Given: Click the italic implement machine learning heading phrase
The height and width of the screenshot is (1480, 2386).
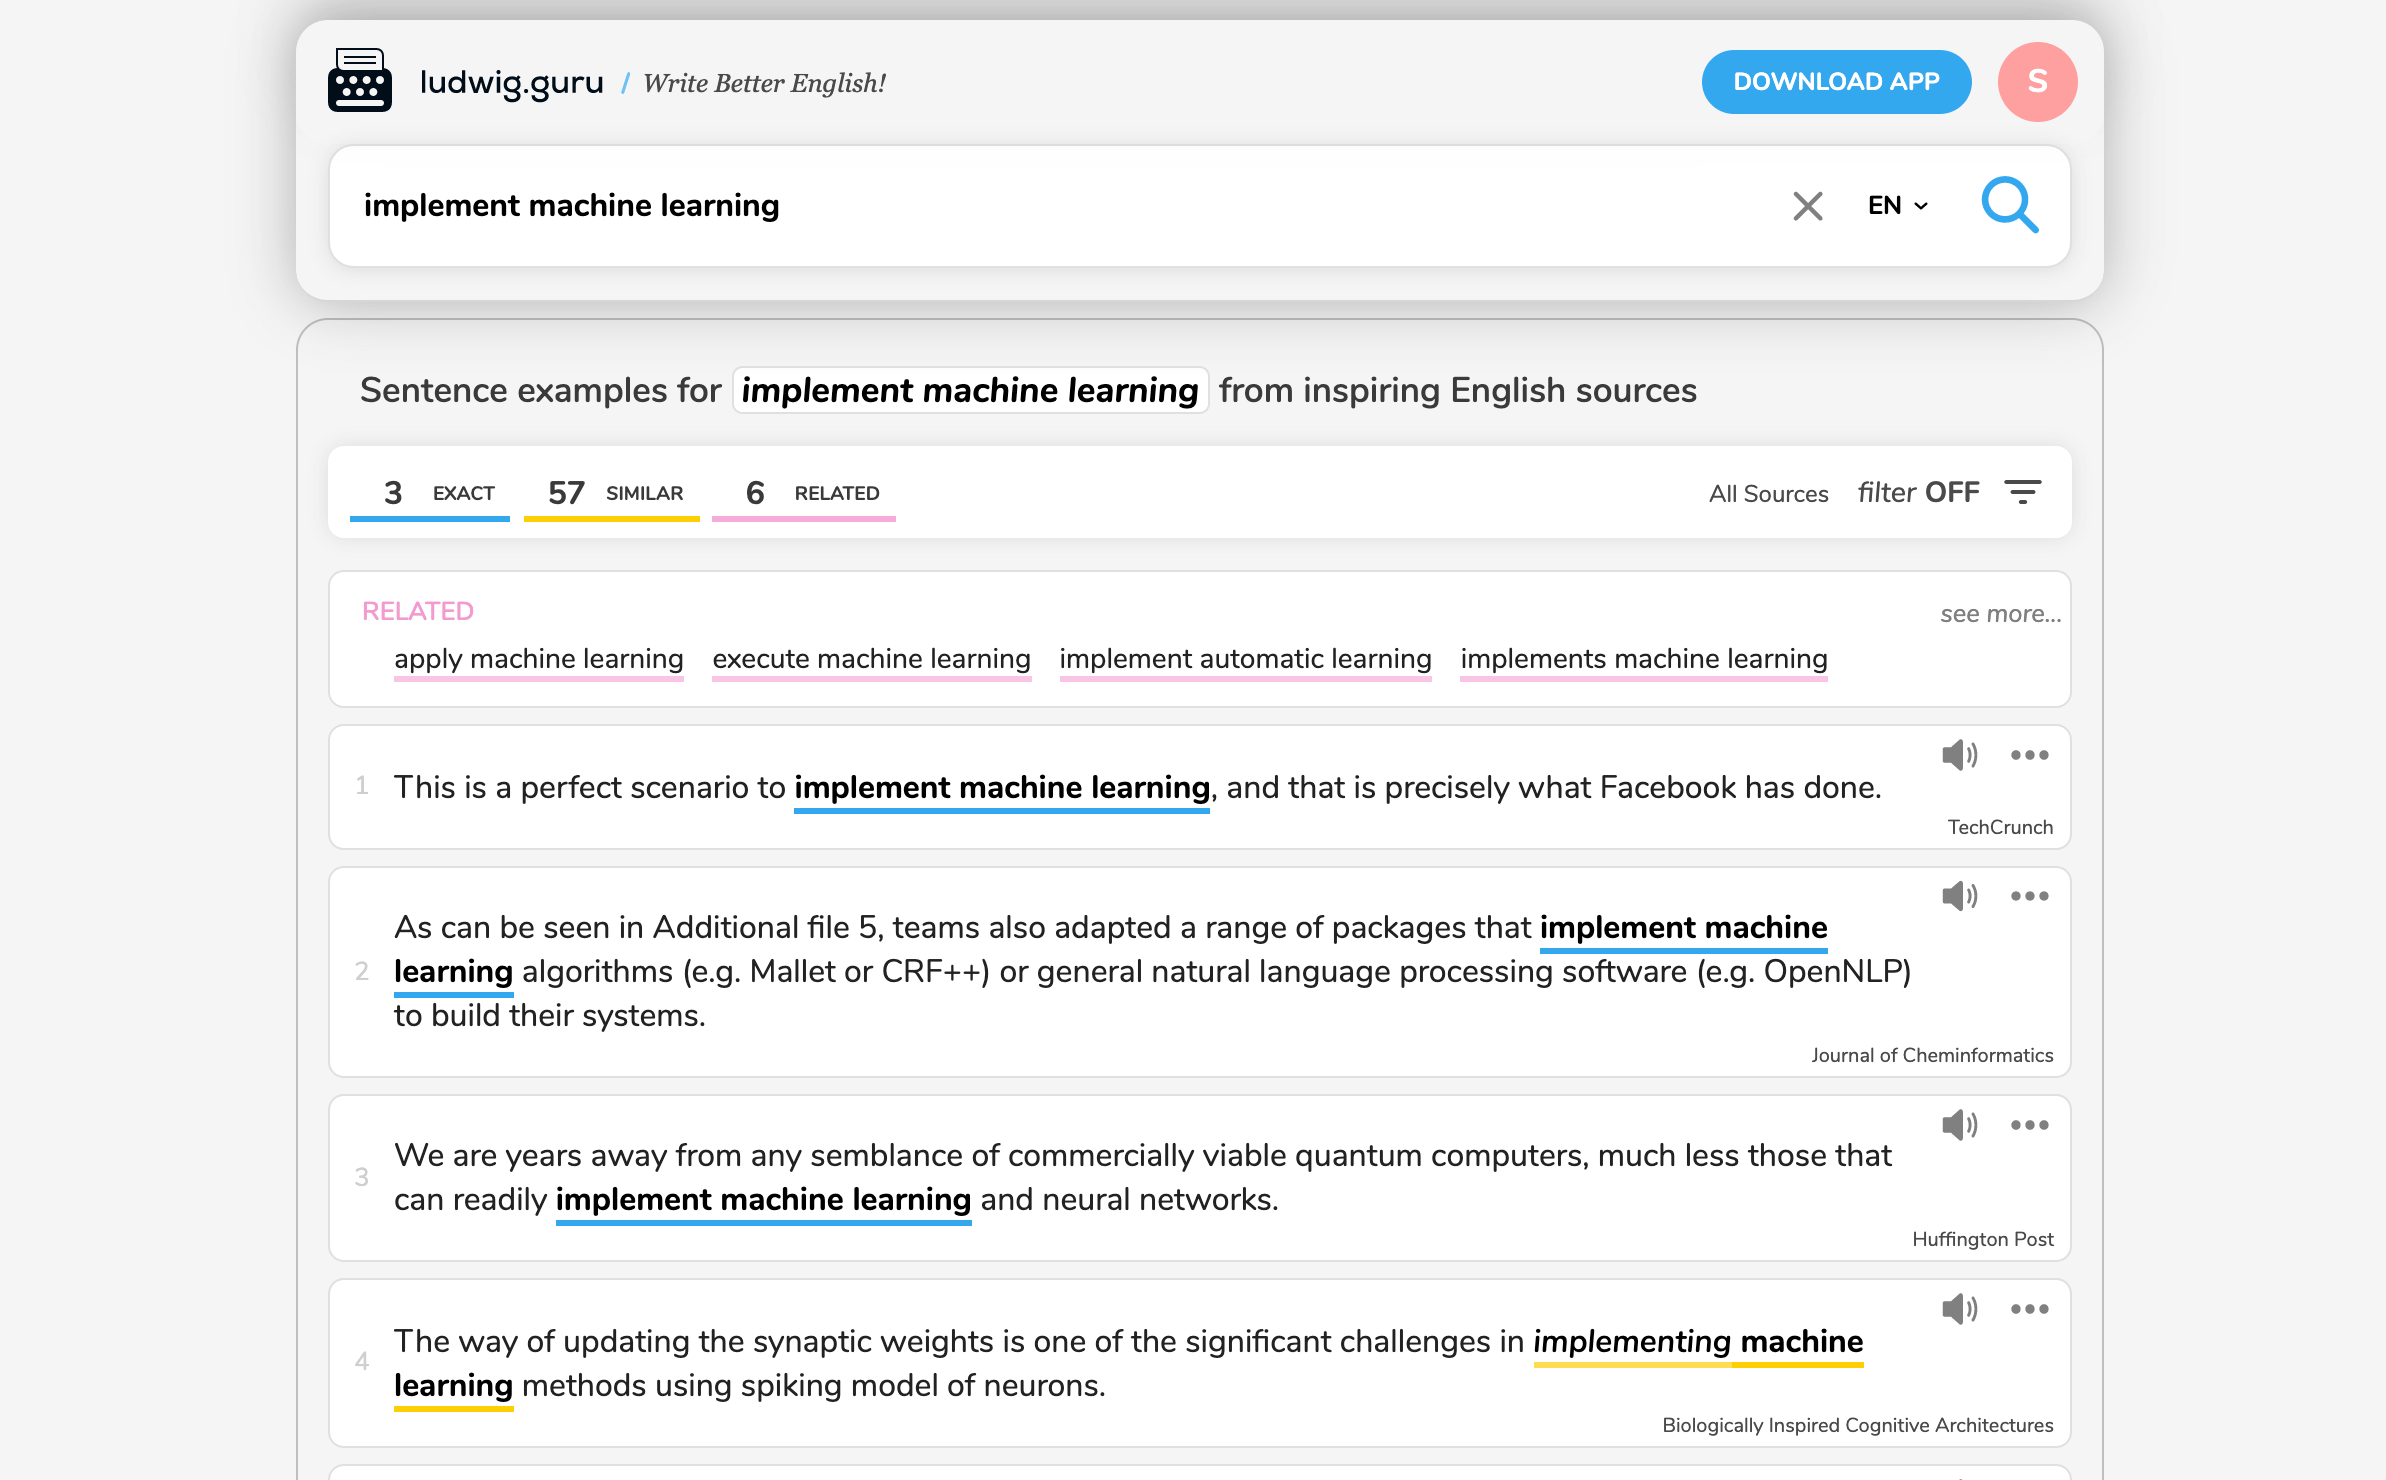Looking at the screenshot, I should [970, 390].
